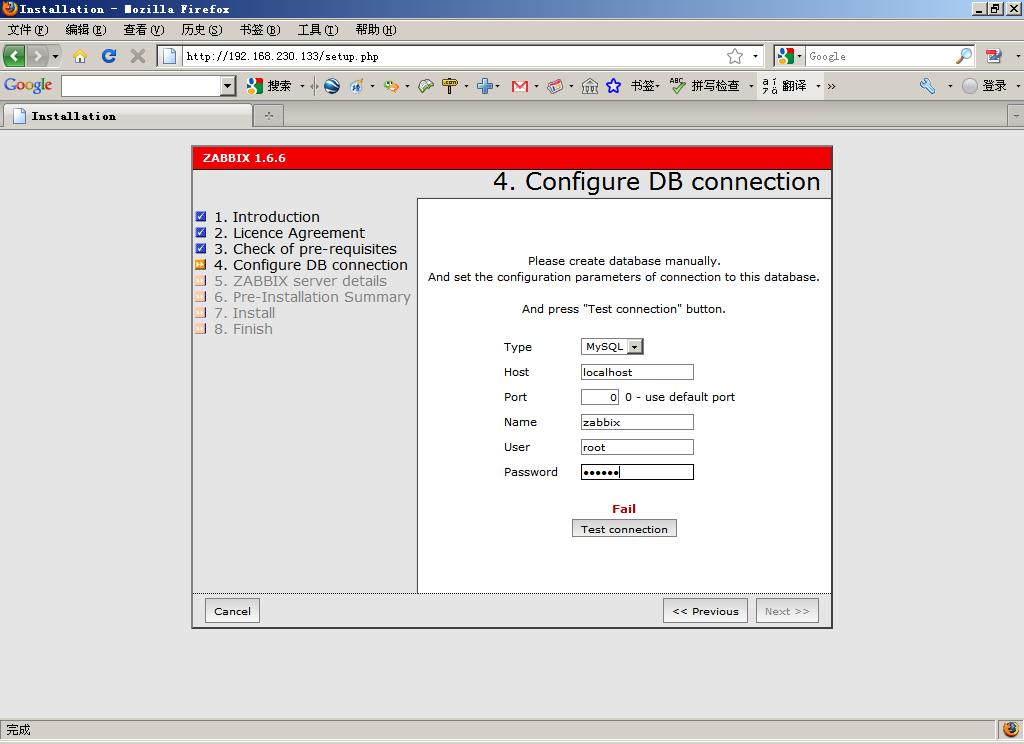Run 拼写检查 spell check
This screenshot has height=744, width=1024.
705,86
